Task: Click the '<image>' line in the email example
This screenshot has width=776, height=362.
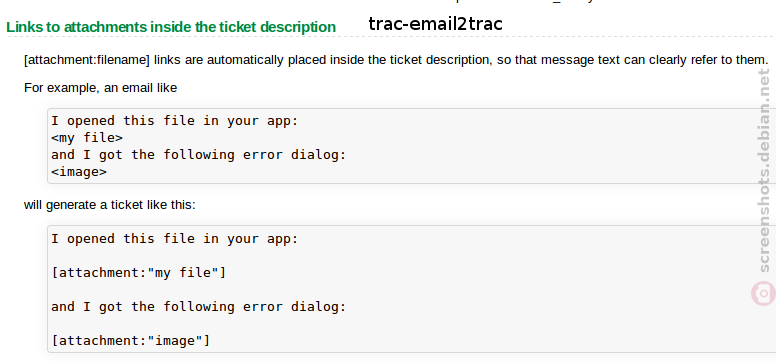Action: coord(79,172)
